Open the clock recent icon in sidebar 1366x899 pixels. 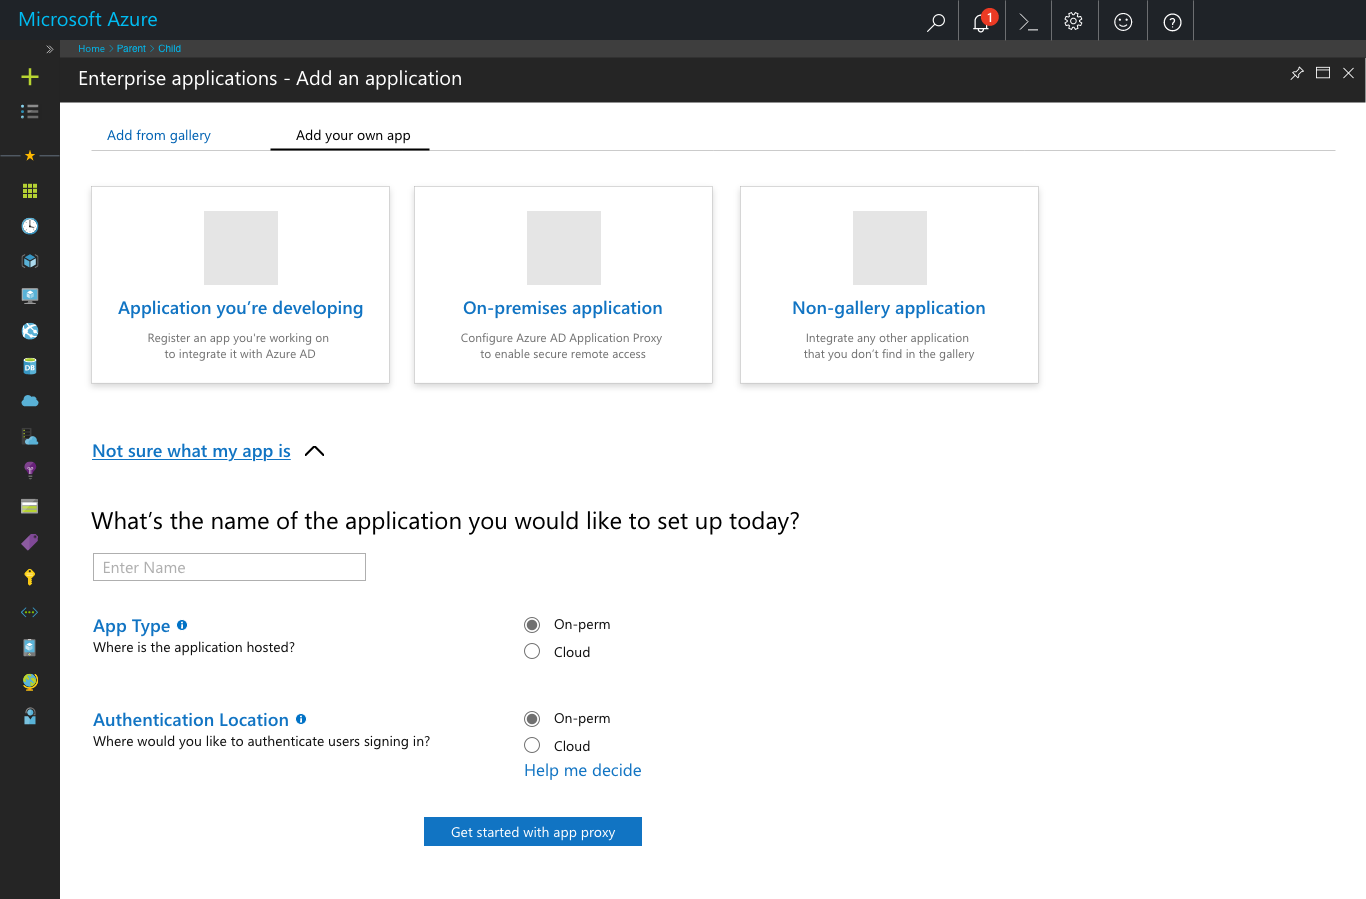[30, 226]
